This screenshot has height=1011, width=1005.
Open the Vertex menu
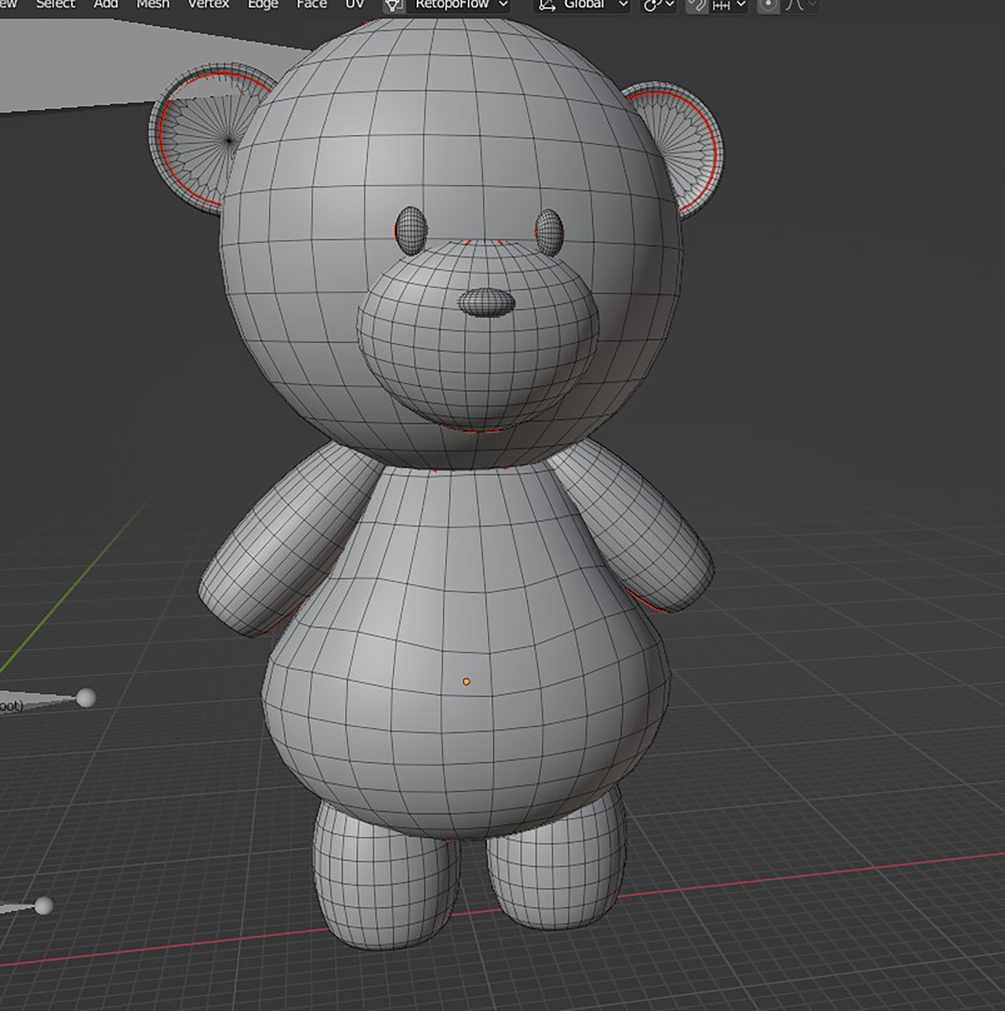[x=208, y=4]
